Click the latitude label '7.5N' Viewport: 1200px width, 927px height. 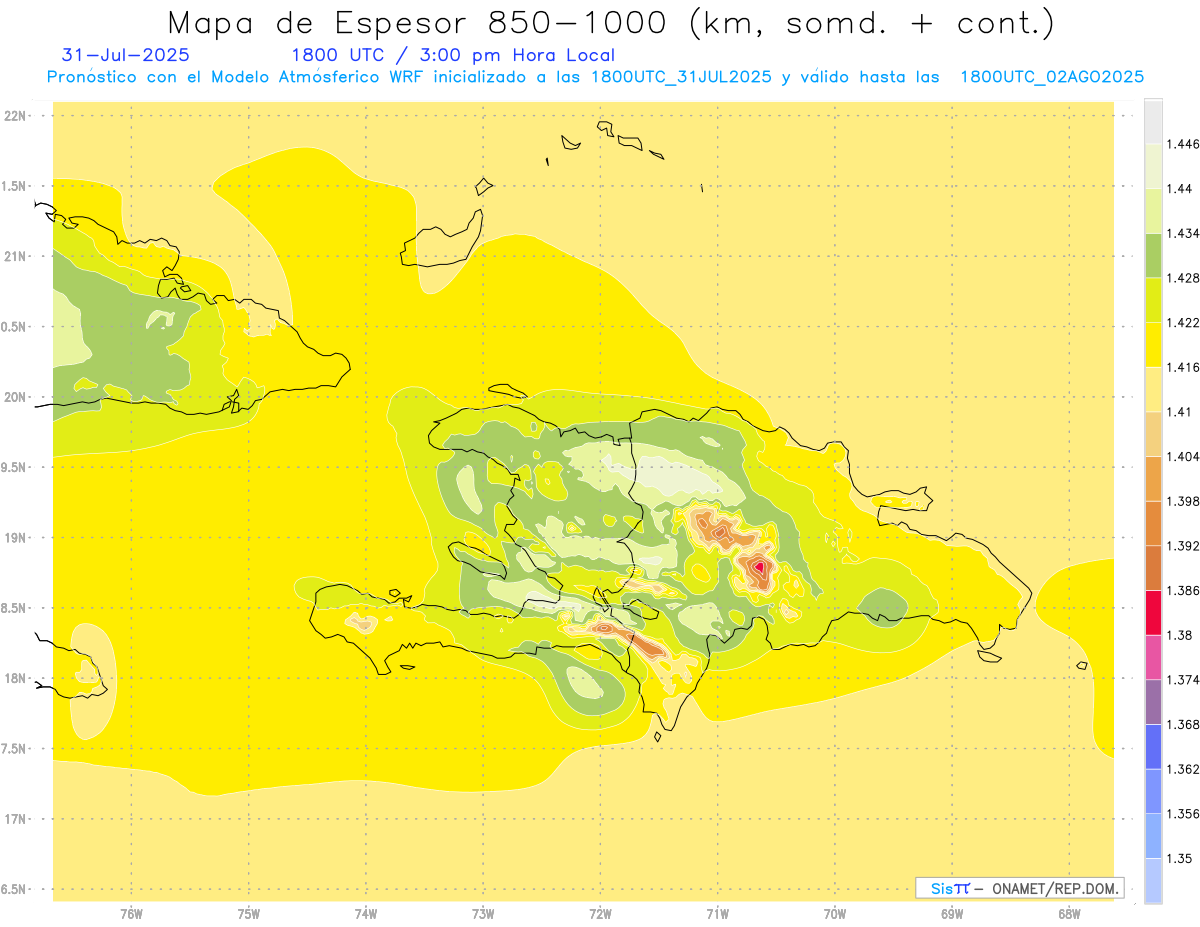(x=13, y=749)
